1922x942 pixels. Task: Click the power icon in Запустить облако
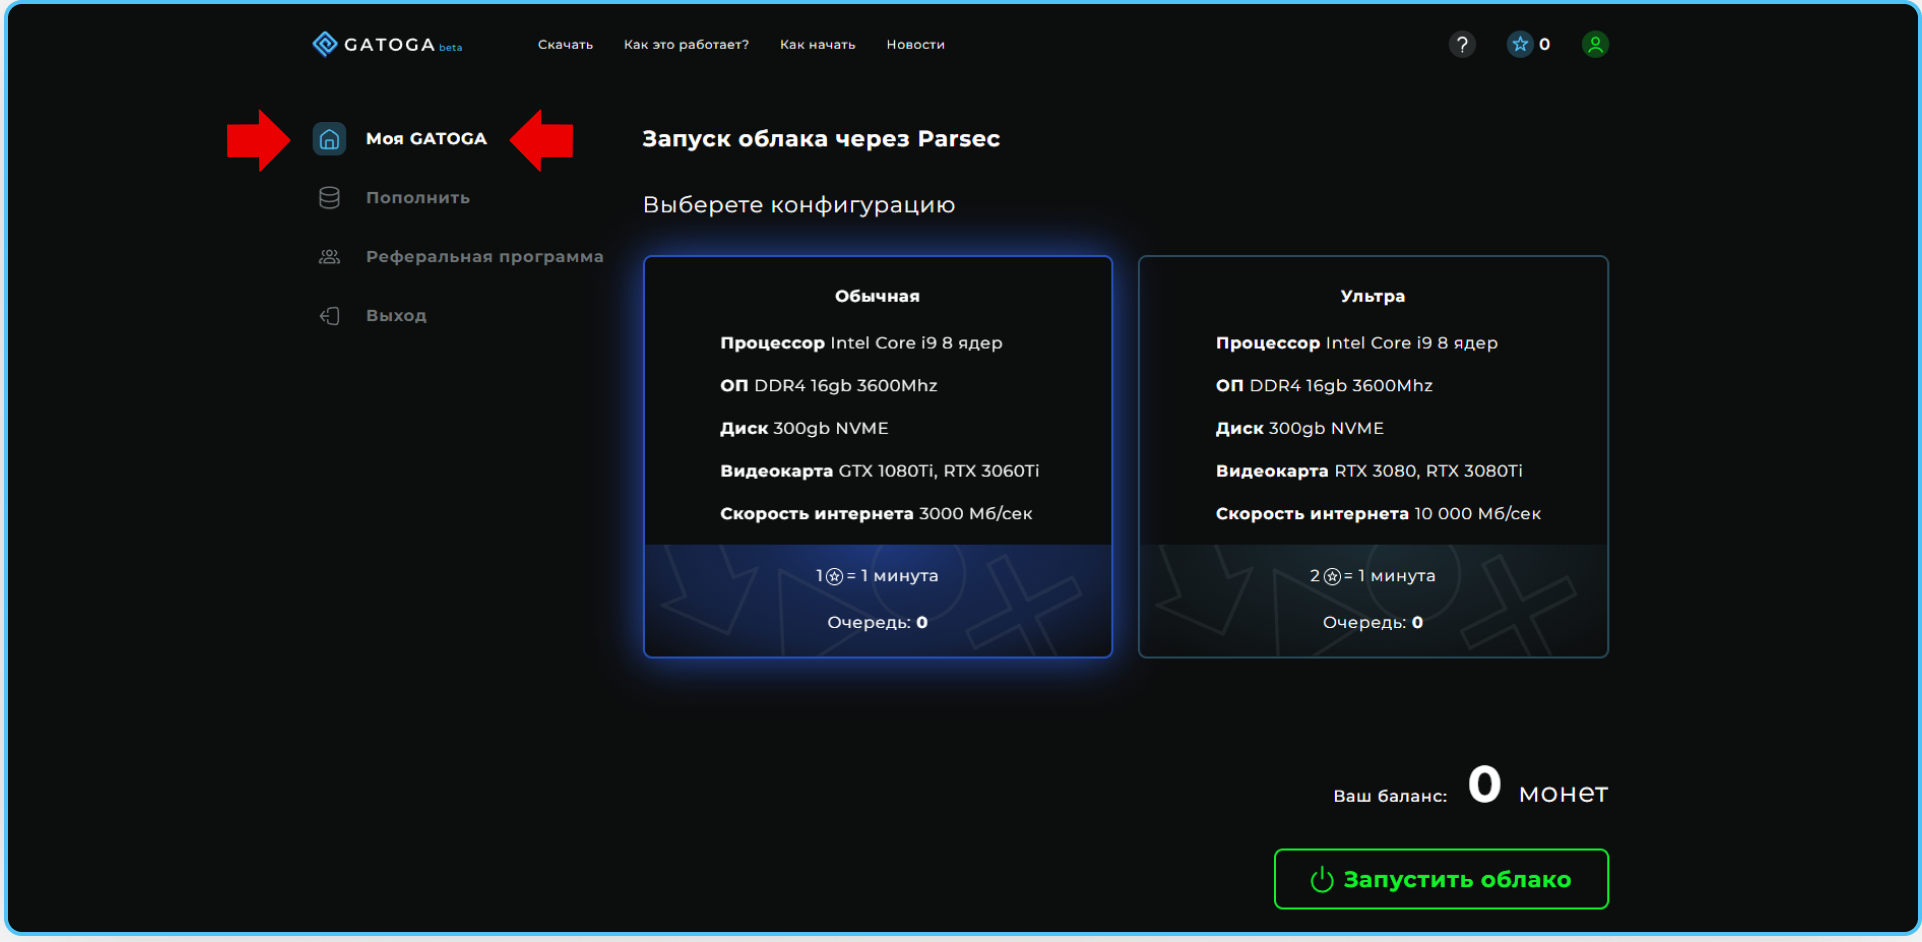coord(1322,879)
